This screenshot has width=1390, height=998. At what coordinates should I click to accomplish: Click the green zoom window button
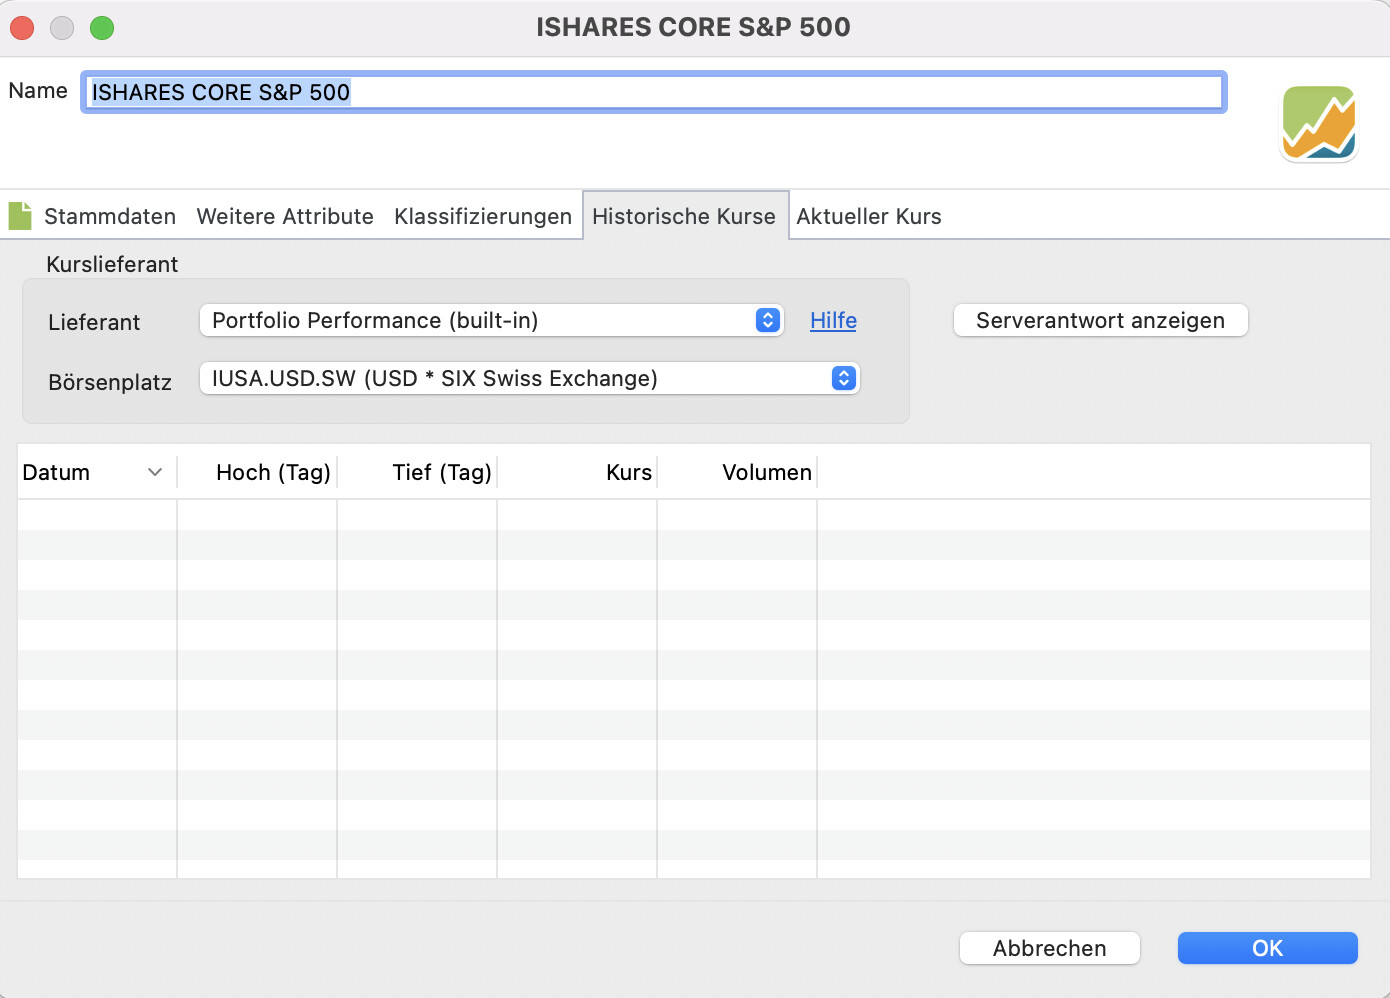tap(102, 28)
